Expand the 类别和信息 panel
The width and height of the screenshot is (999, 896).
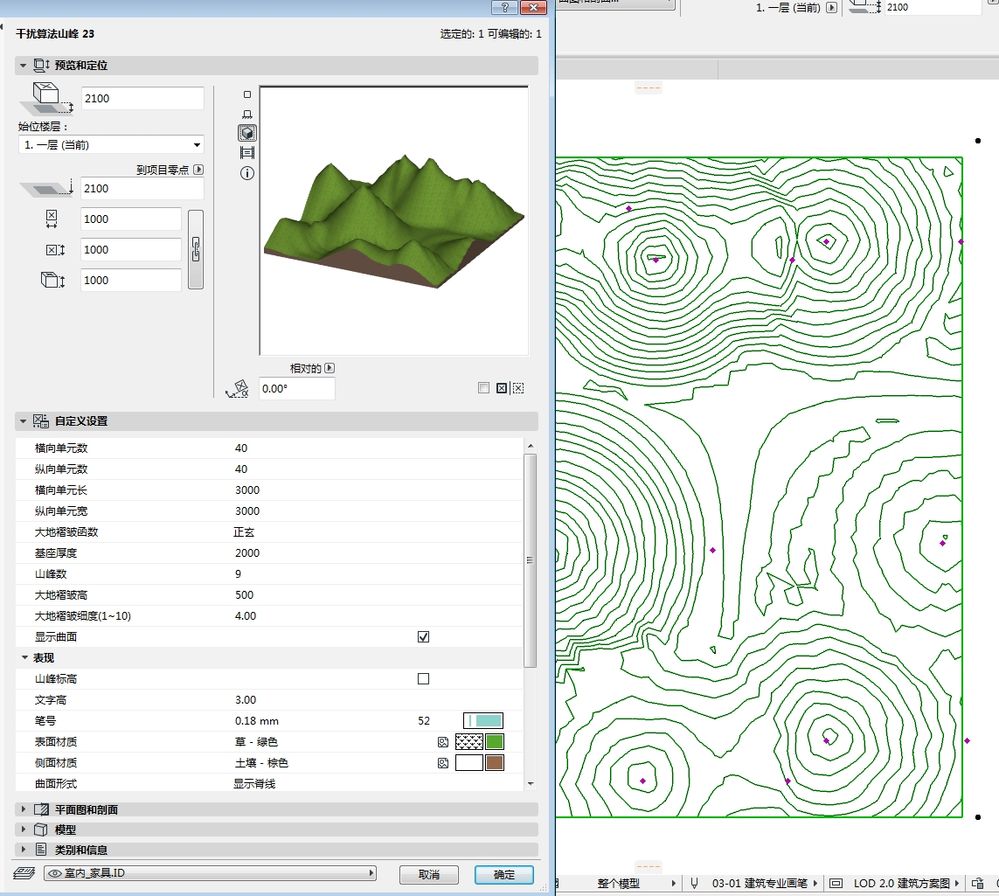pos(79,849)
